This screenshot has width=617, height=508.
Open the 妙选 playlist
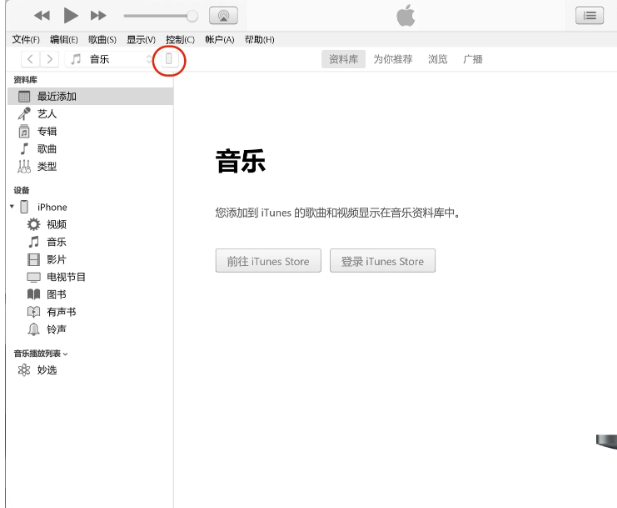point(90,370)
